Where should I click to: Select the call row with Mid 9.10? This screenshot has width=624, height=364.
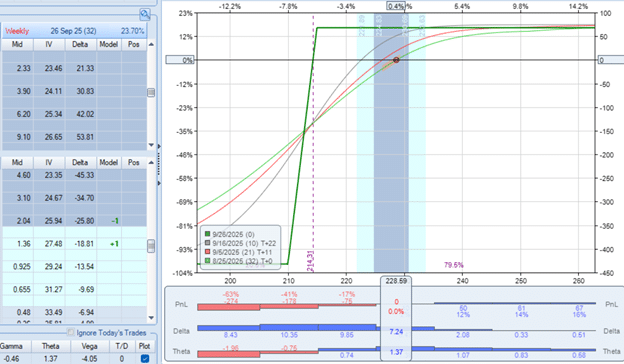pos(74,137)
